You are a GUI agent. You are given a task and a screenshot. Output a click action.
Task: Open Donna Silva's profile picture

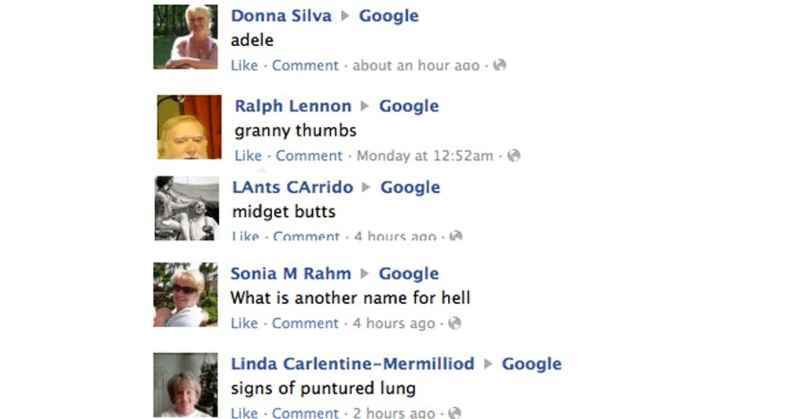[x=185, y=37]
